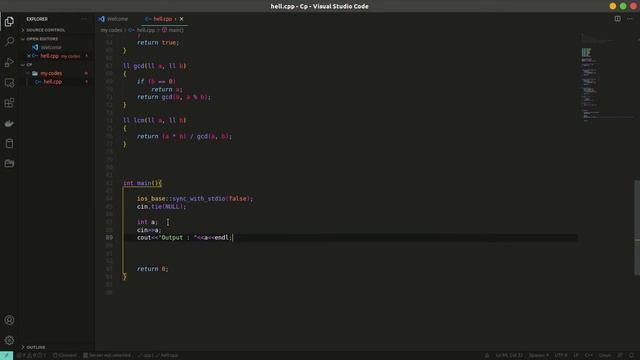
Task: Open the Extensions view
Action: [9, 103]
